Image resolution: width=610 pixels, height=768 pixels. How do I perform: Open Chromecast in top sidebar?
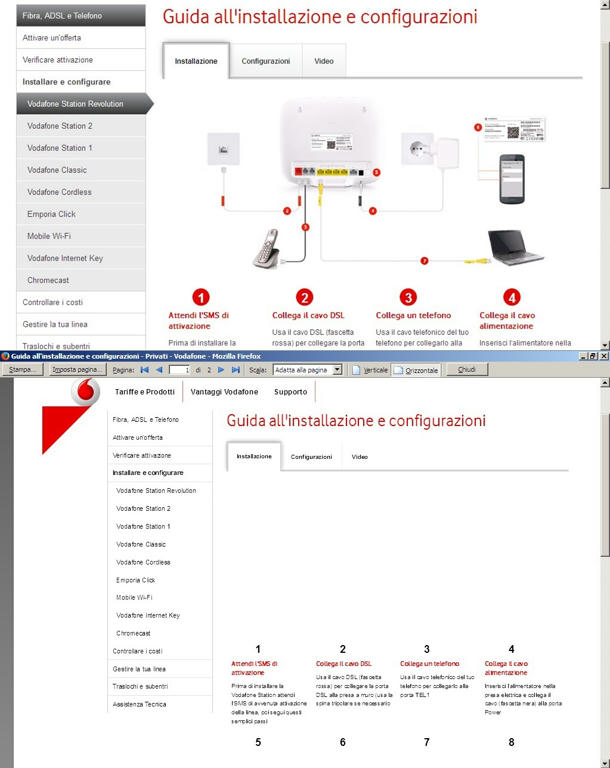[81, 280]
